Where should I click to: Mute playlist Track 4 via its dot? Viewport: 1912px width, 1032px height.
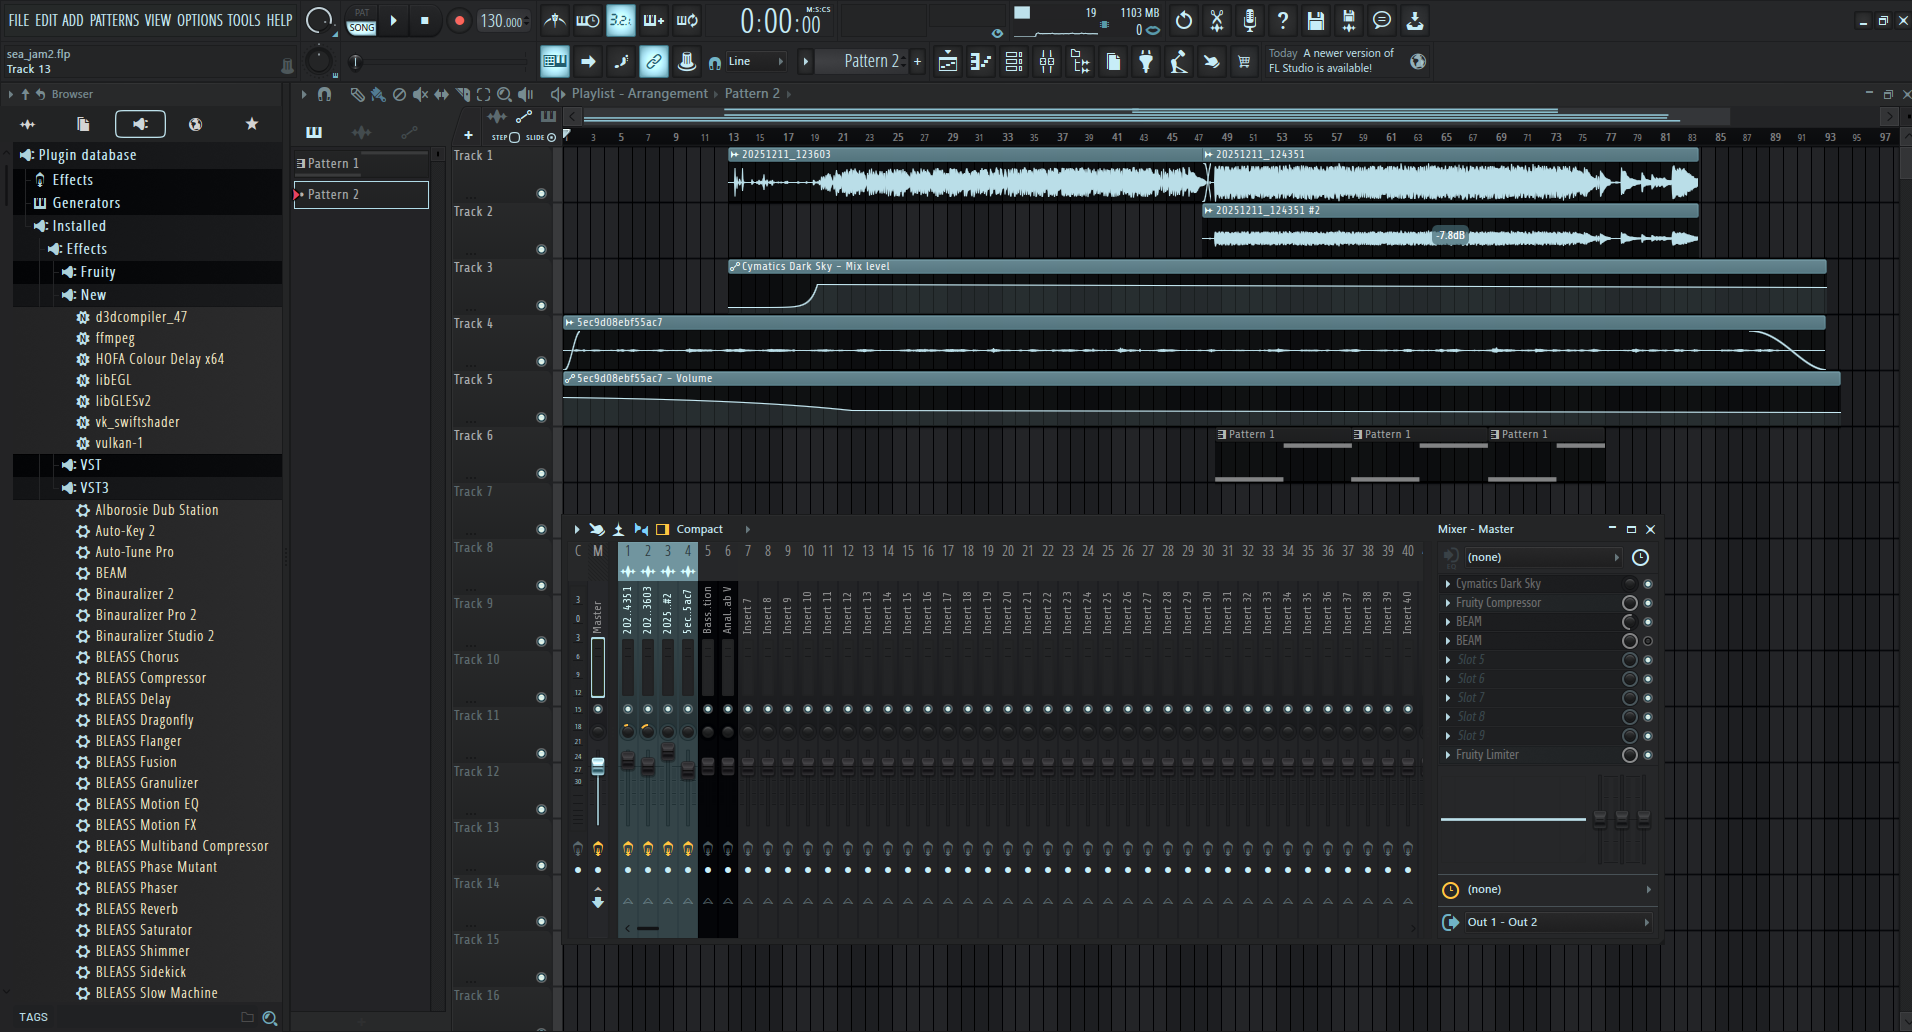tap(542, 361)
